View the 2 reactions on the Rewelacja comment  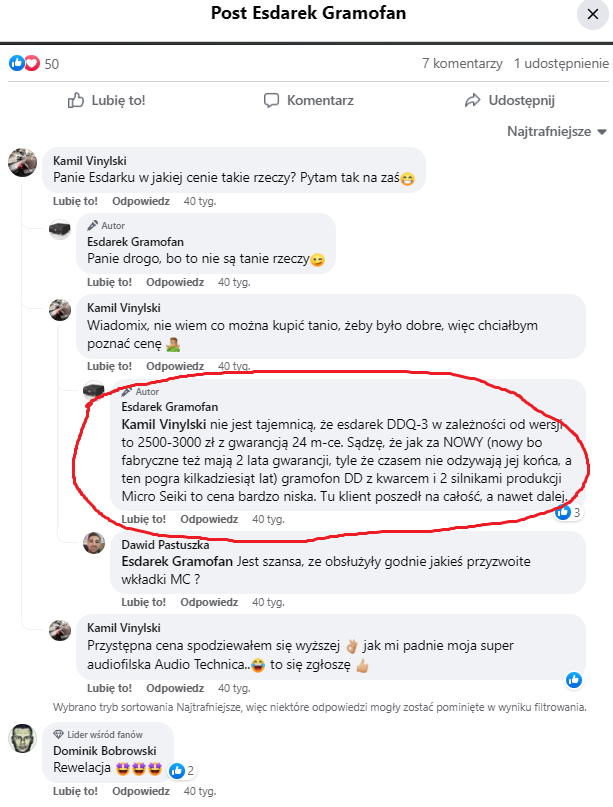click(183, 771)
